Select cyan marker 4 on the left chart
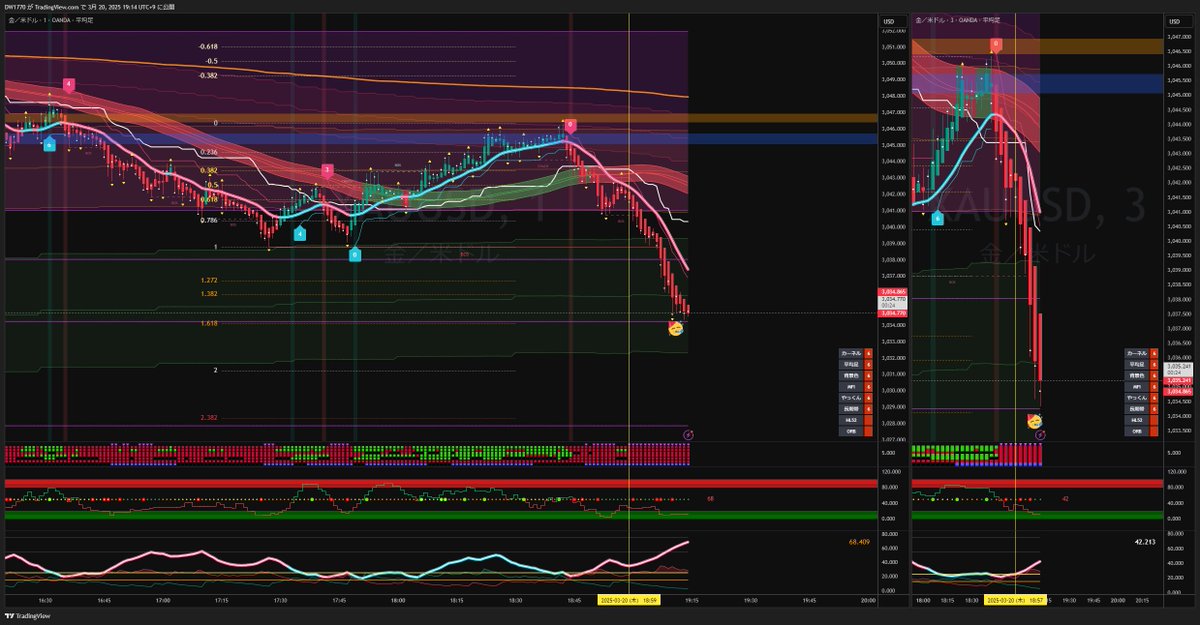The height and width of the screenshot is (625, 1200). [300, 233]
